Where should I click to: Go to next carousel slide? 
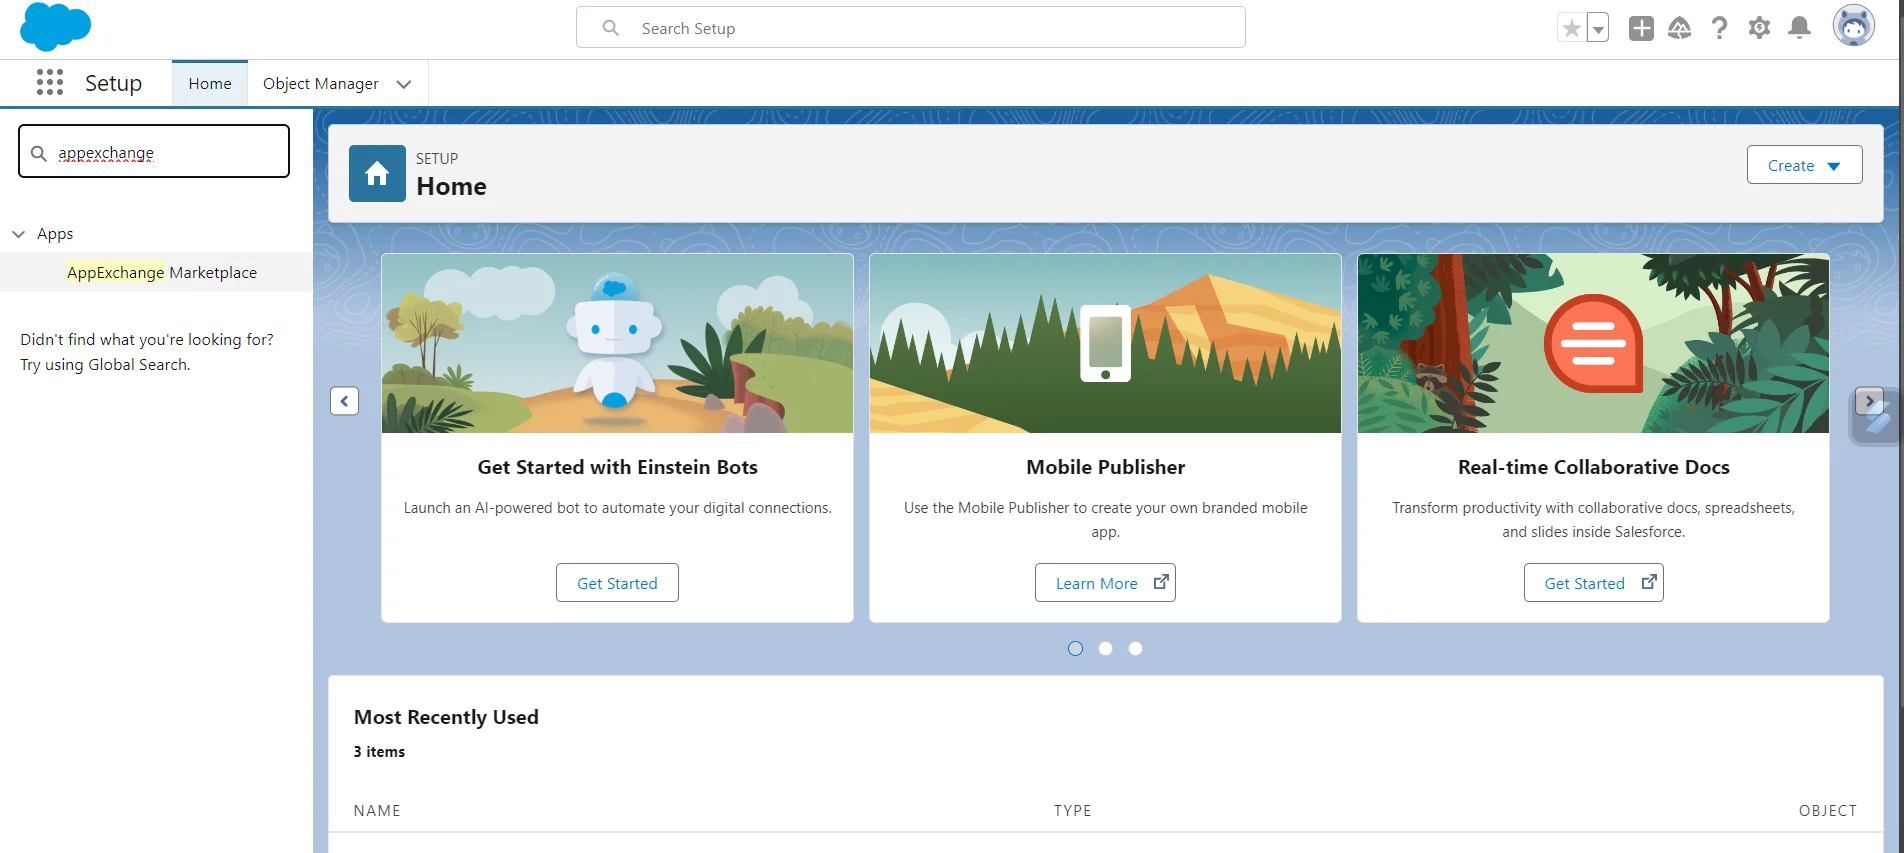[x=1869, y=401]
